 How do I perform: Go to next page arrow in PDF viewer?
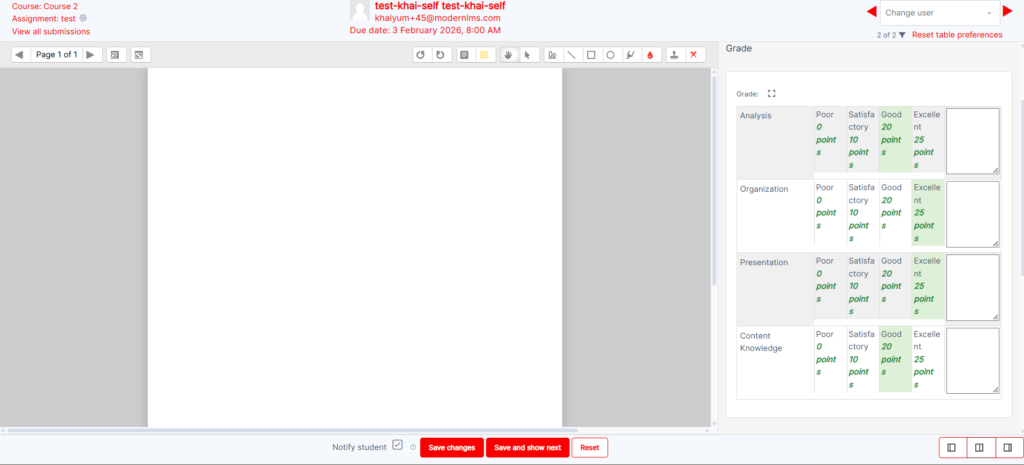(92, 55)
